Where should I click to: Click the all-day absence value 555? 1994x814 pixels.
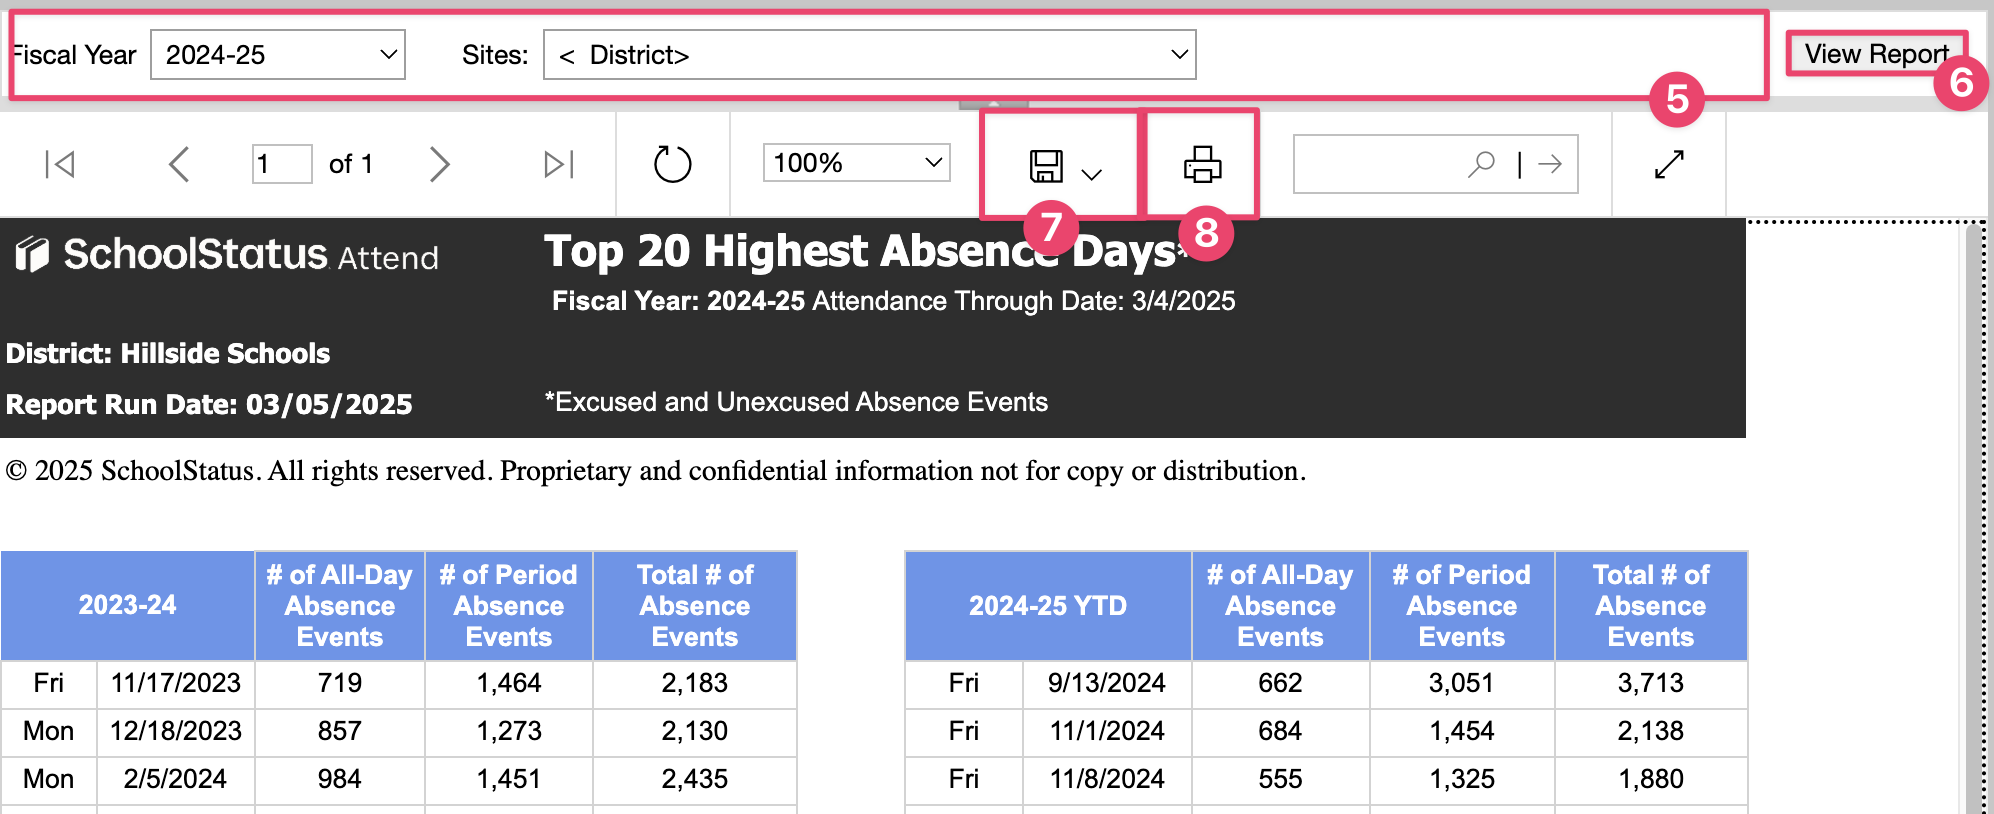point(1280,780)
